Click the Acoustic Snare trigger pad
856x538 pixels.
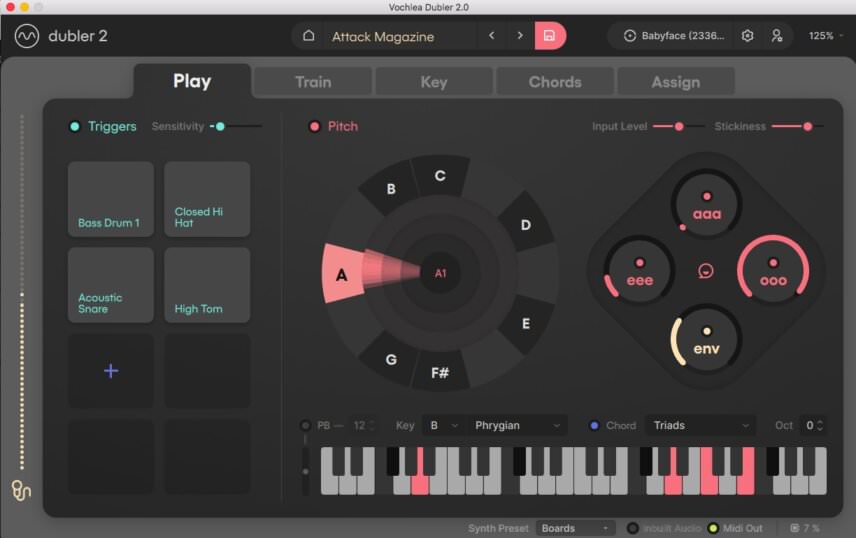[111, 285]
